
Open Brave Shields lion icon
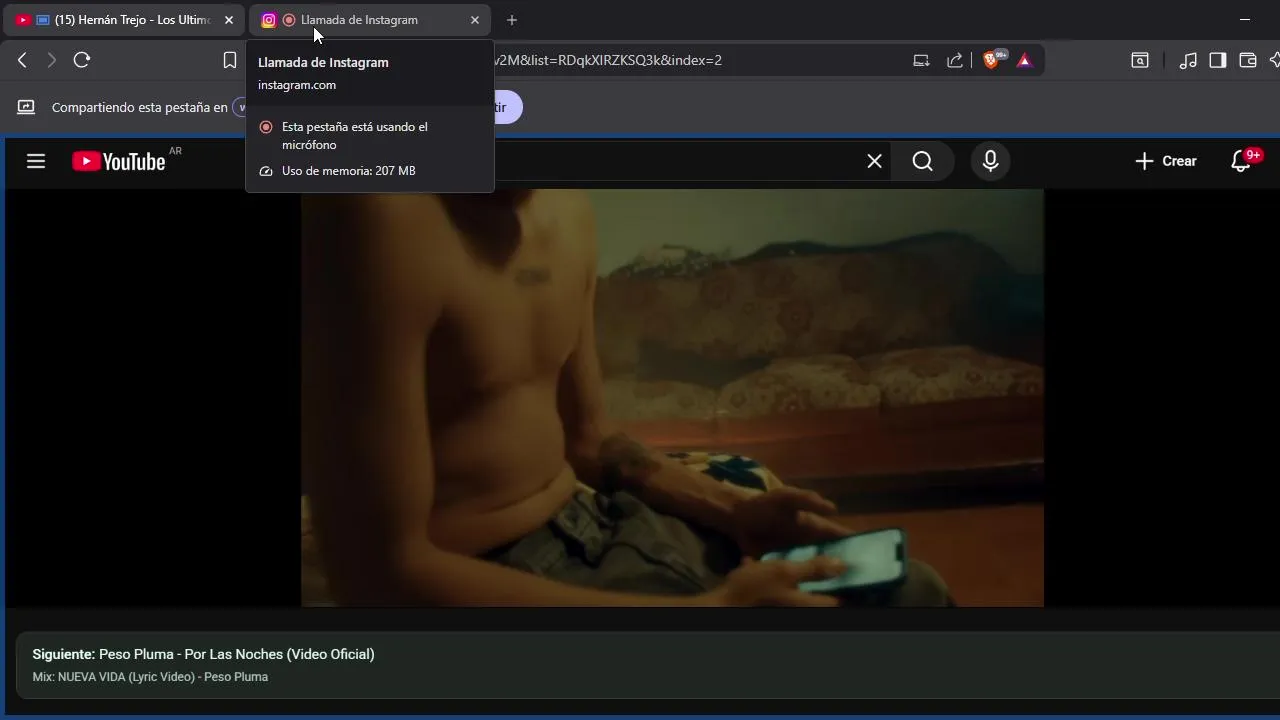coord(993,59)
